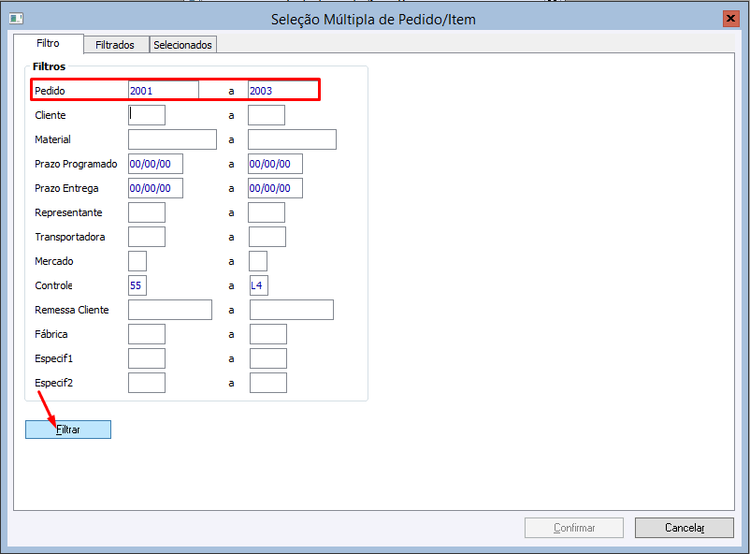Click the Transportadora start field
The image size is (750, 554).
pyautogui.click(x=147, y=237)
